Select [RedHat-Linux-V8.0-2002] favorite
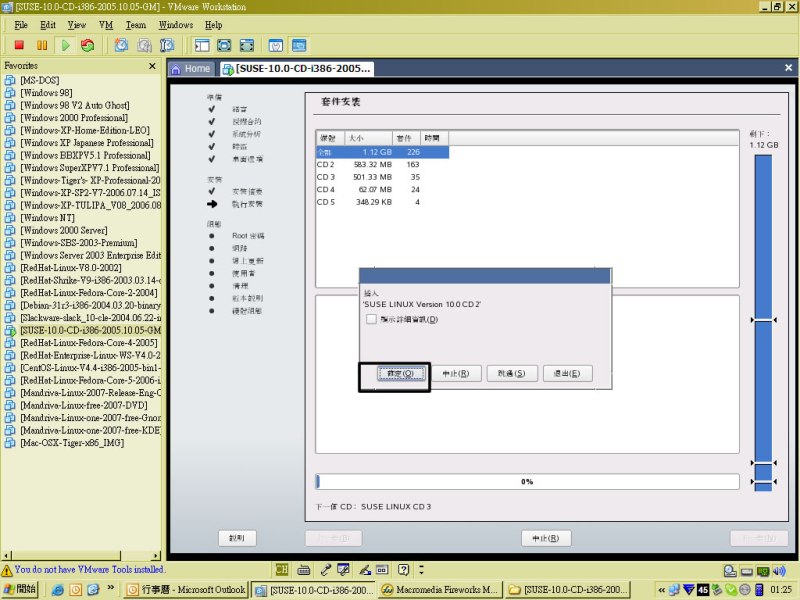Image resolution: width=800 pixels, height=600 pixels. coord(71,268)
